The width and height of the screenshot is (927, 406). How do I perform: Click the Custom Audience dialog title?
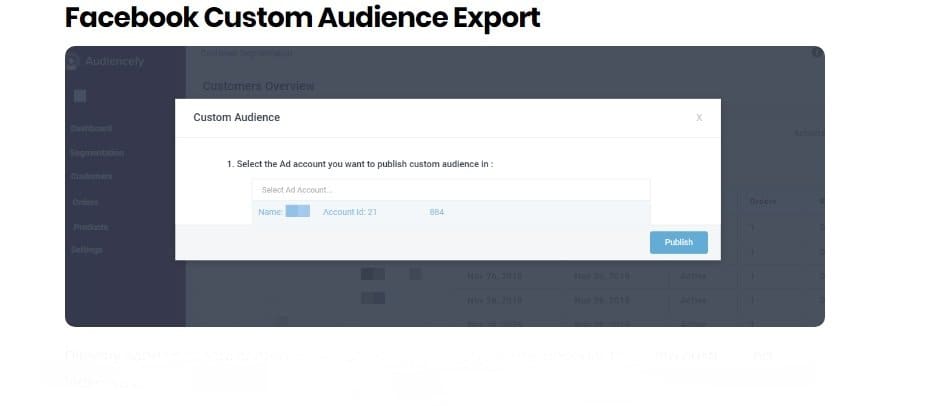[x=236, y=118]
